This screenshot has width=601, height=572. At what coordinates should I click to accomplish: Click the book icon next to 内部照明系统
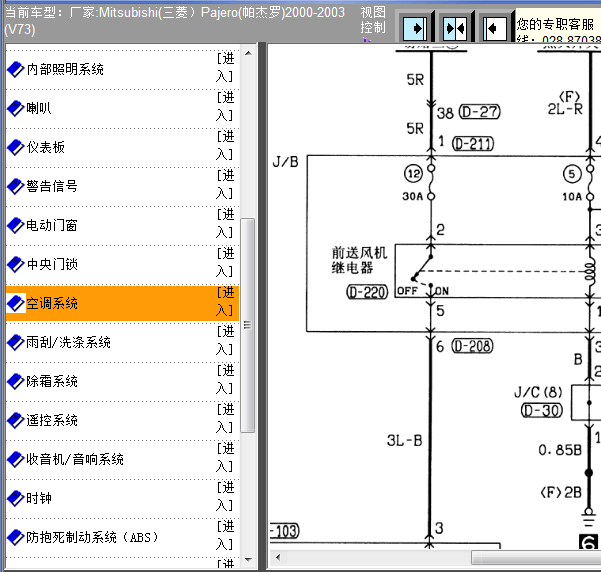tap(15, 69)
